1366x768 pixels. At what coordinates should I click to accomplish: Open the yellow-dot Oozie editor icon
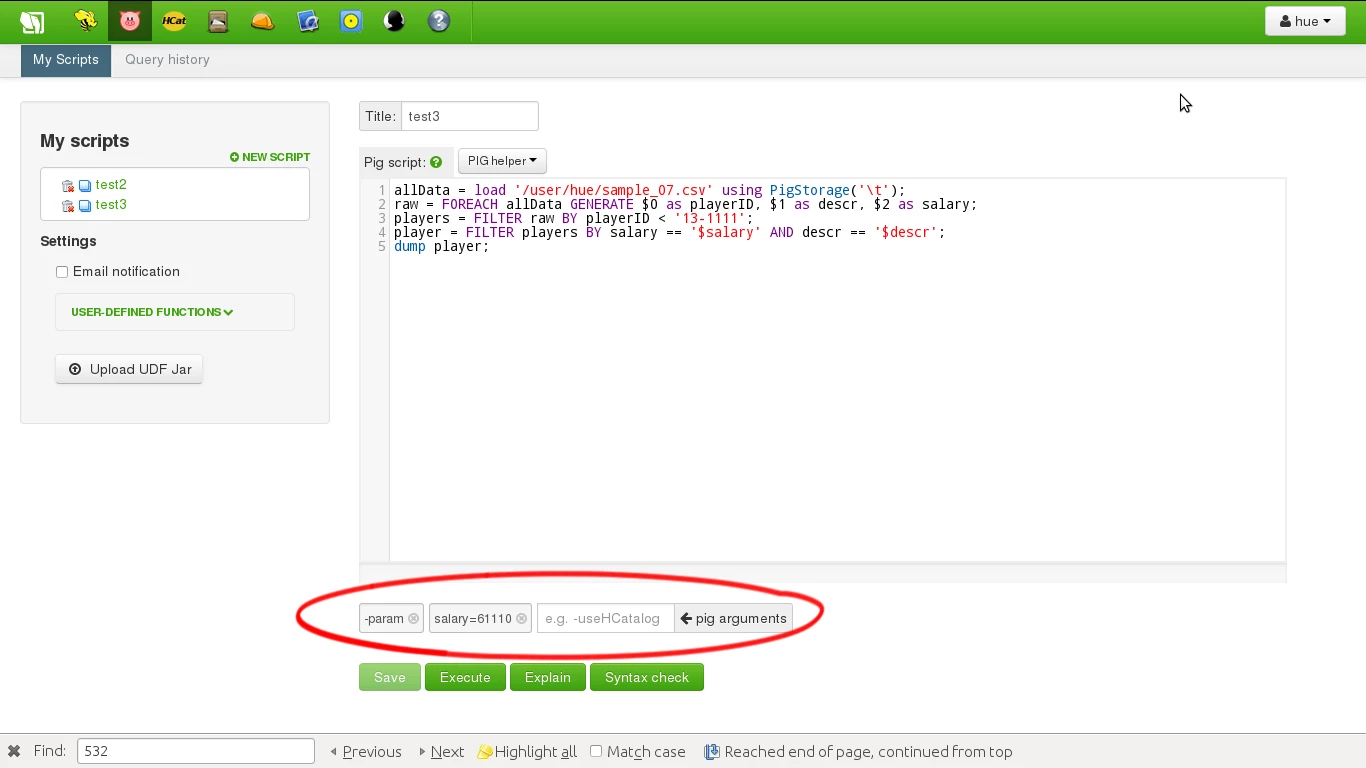(351, 20)
